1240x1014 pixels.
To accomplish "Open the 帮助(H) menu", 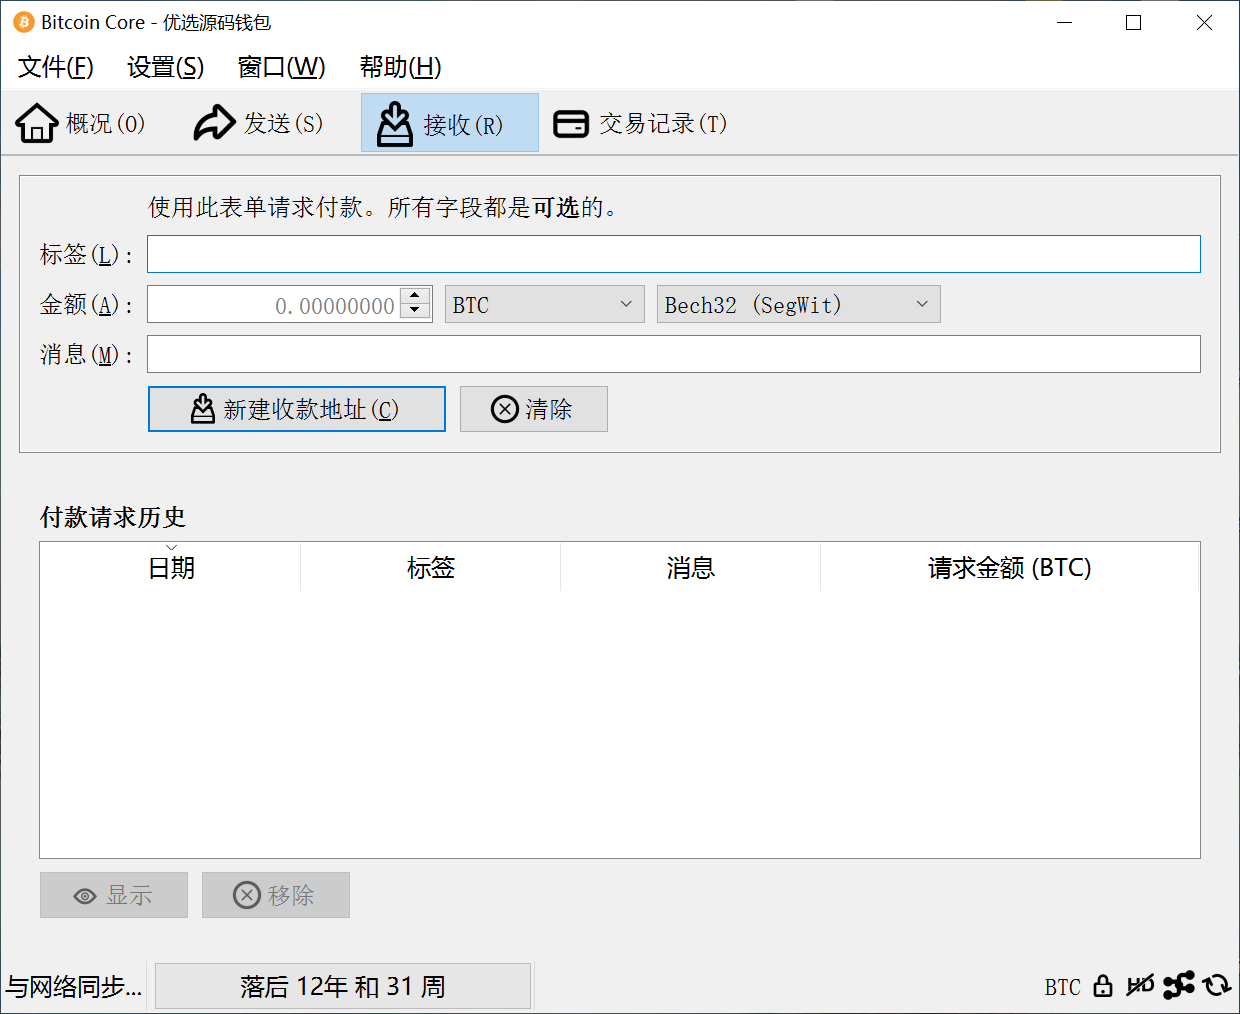I will tap(398, 67).
